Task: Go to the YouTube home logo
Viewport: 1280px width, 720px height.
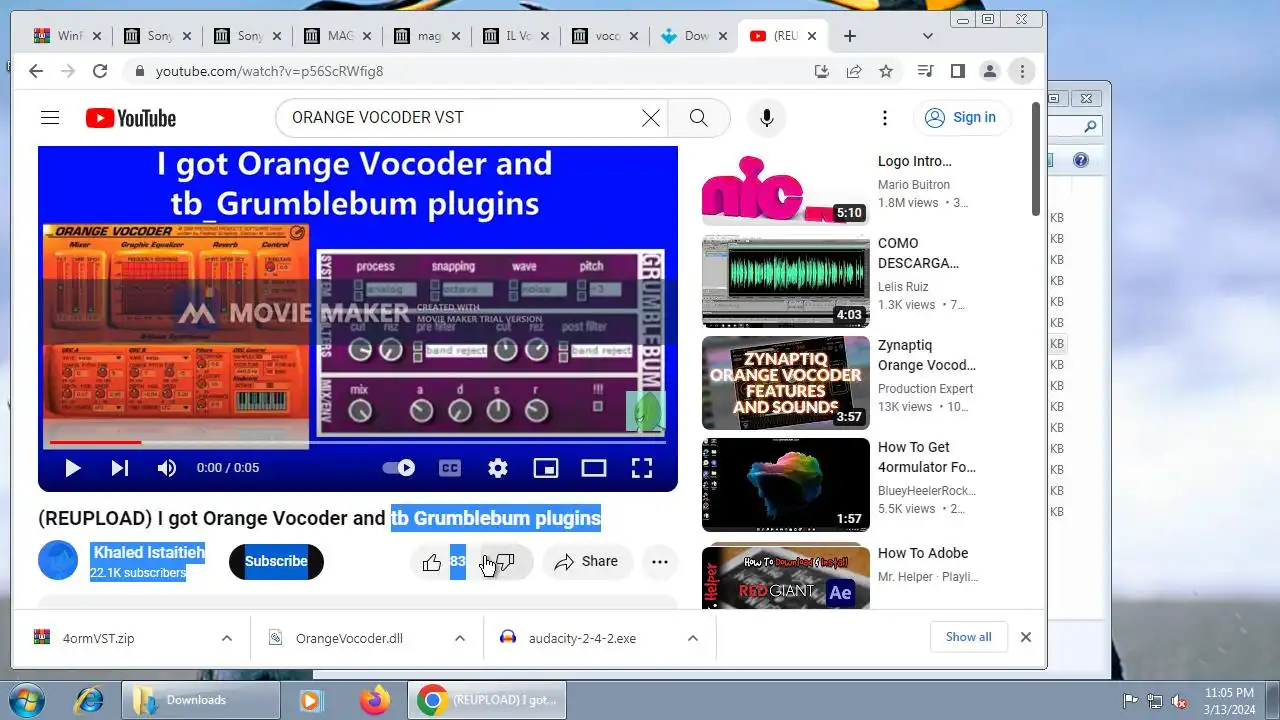Action: click(131, 118)
